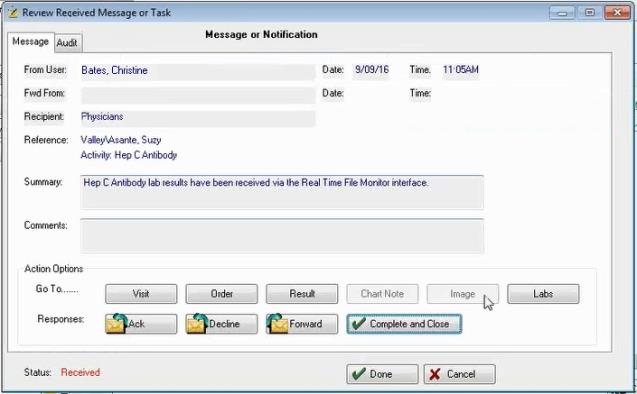Maximize the Review Received Message window
The width and height of the screenshot is (637, 394).
(589, 13)
